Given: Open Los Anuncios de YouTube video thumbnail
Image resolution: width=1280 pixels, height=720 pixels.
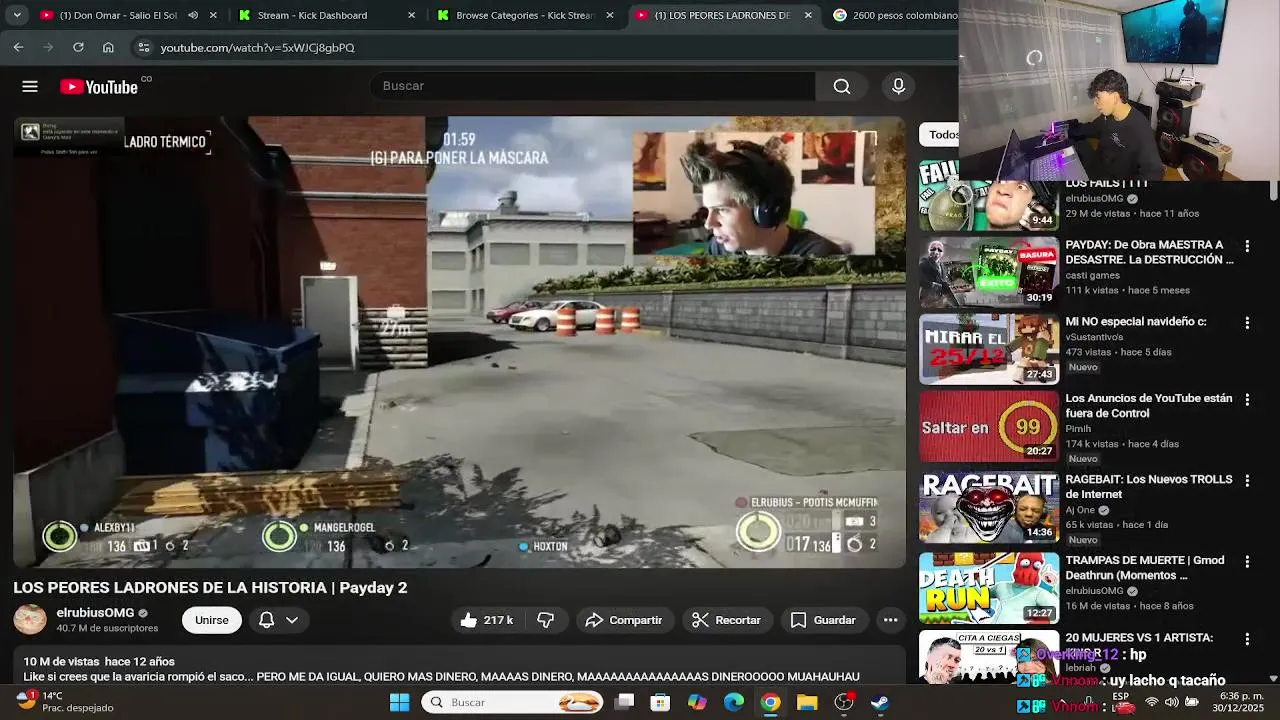Looking at the screenshot, I should [x=988, y=426].
